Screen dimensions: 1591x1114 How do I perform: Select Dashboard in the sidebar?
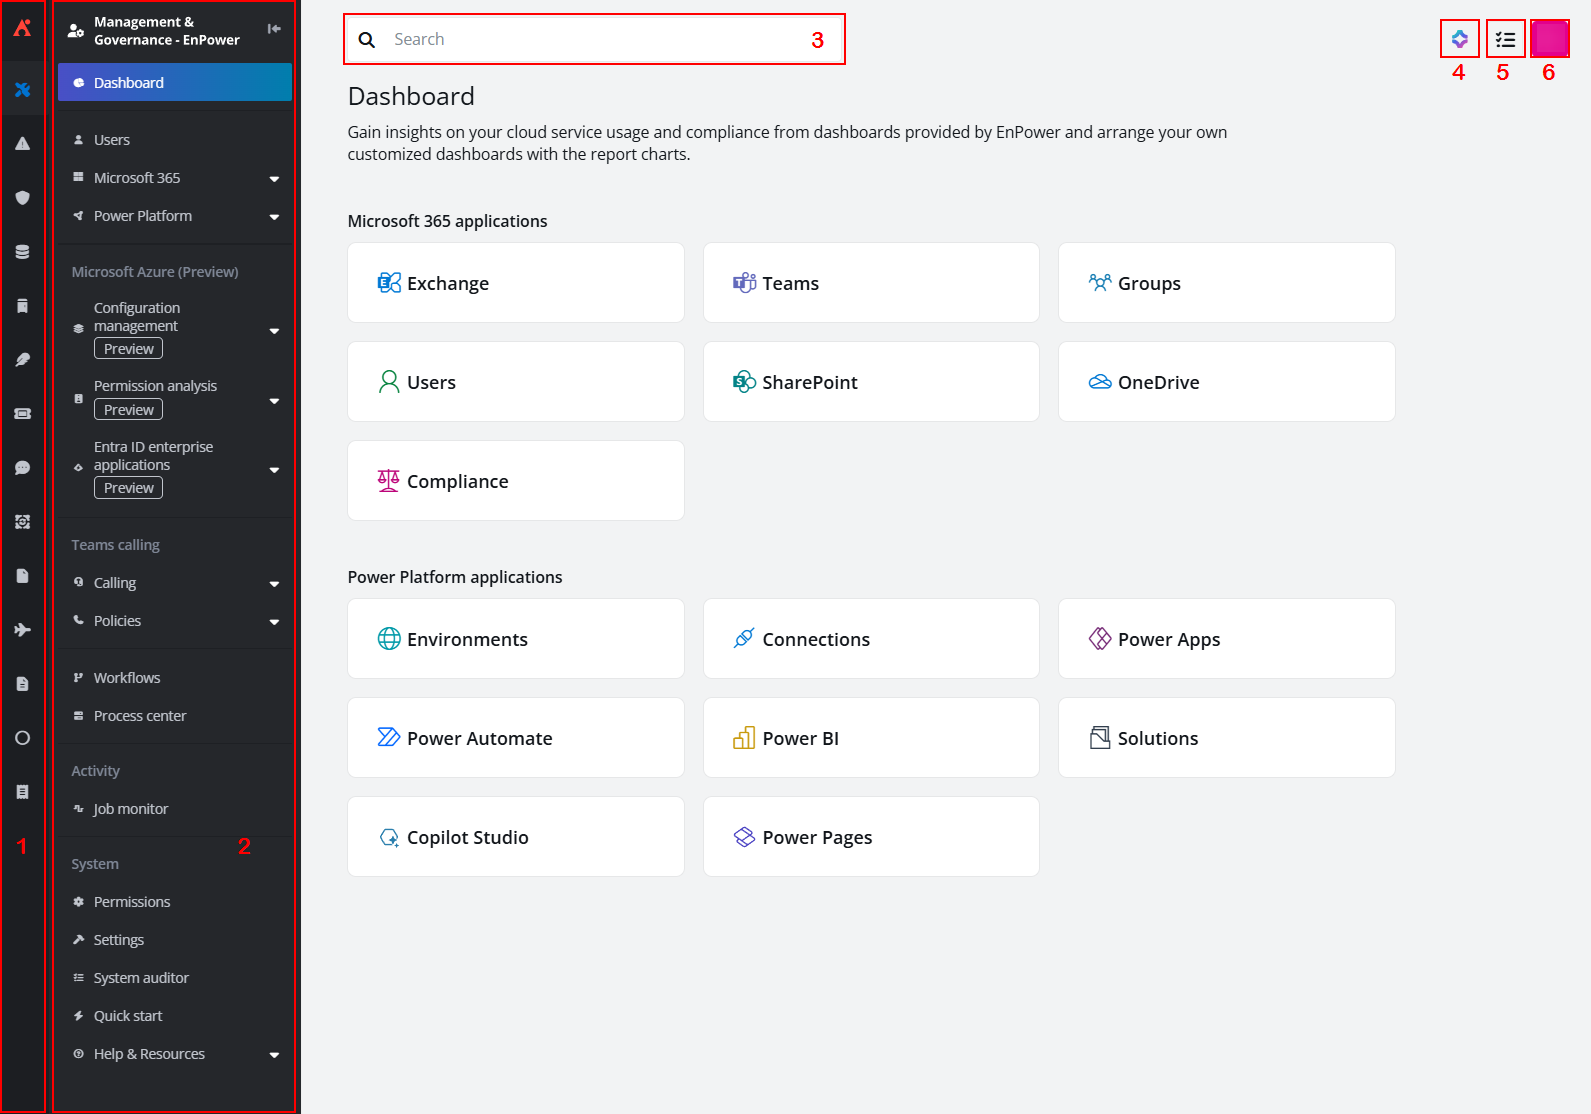175,83
